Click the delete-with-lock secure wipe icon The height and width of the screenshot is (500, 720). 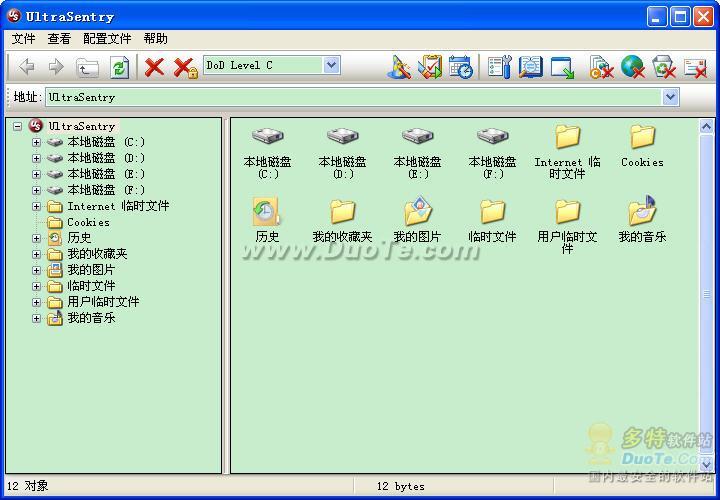tap(185, 67)
